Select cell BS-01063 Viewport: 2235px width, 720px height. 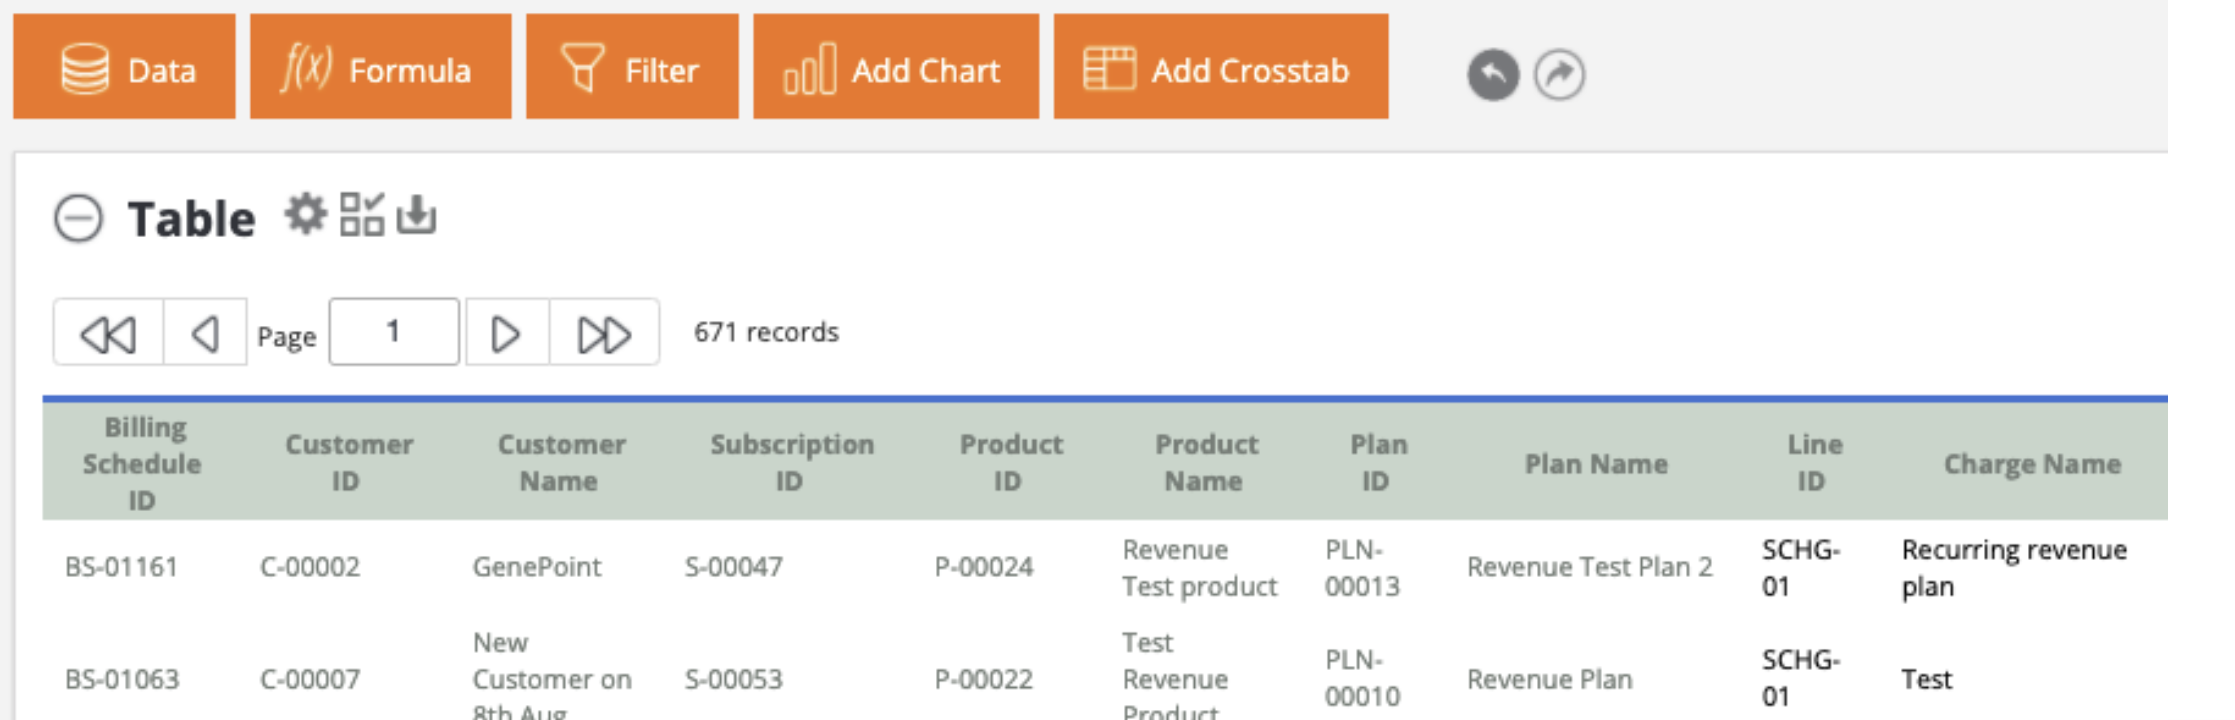point(121,679)
